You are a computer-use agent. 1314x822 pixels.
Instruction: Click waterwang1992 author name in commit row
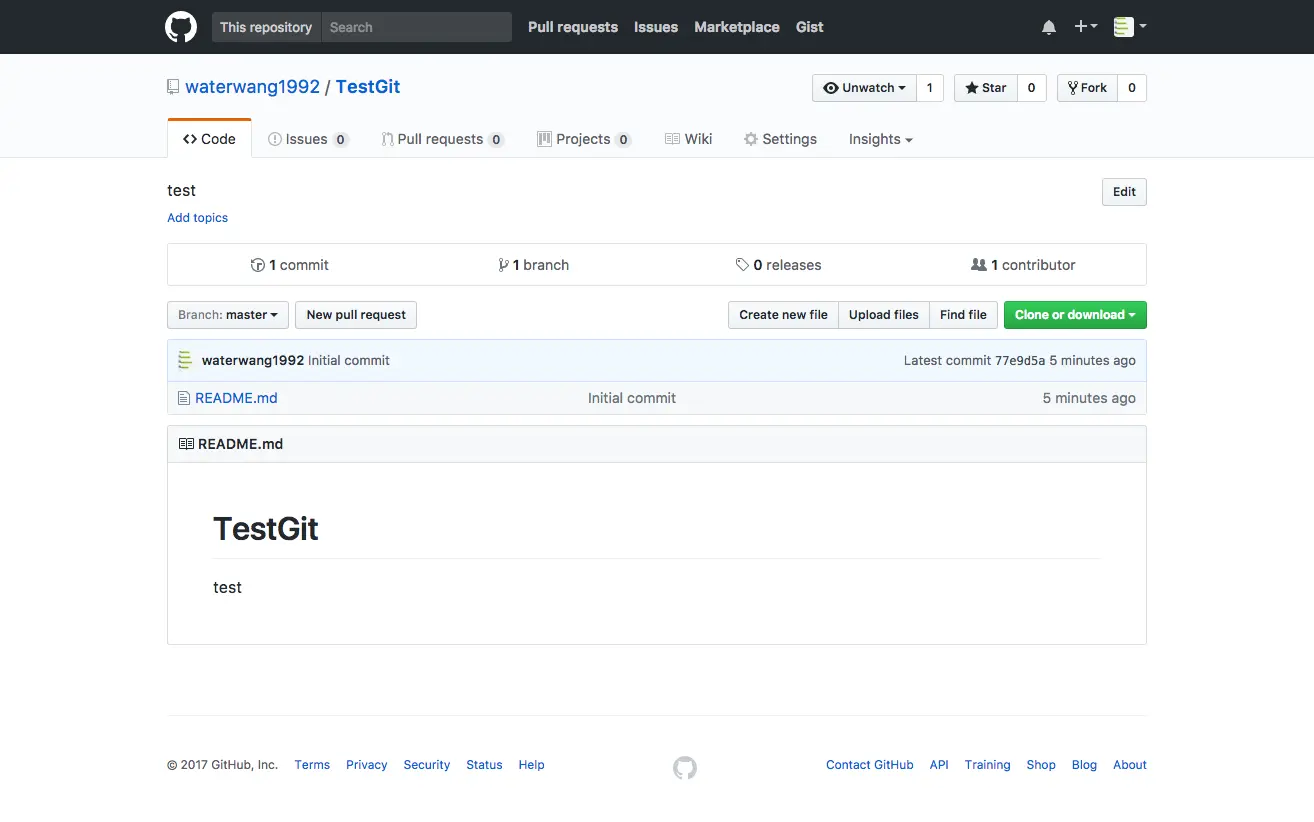pos(253,360)
